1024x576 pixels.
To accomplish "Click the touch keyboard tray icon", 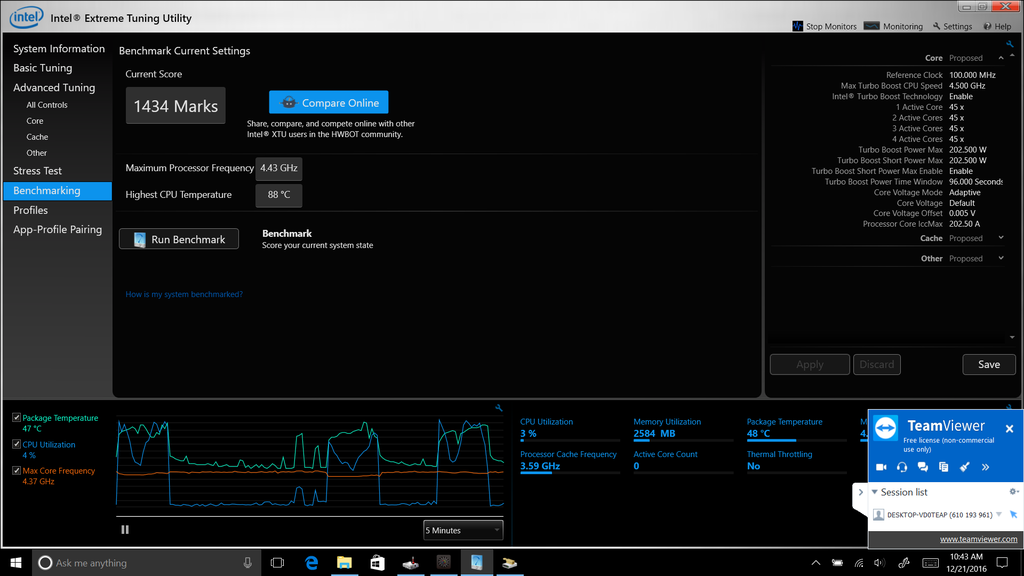I will pos(931,563).
